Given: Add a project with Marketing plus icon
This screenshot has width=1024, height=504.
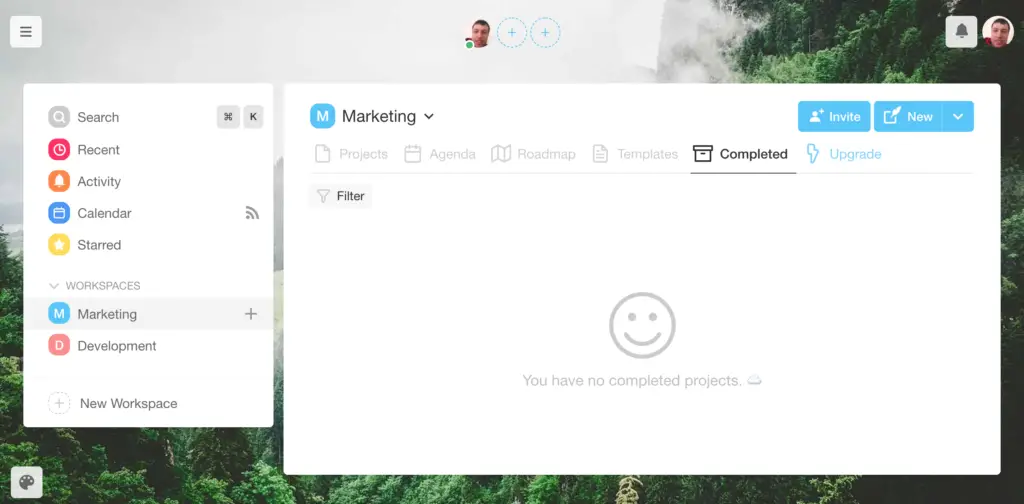Looking at the screenshot, I should (x=251, y=314).
